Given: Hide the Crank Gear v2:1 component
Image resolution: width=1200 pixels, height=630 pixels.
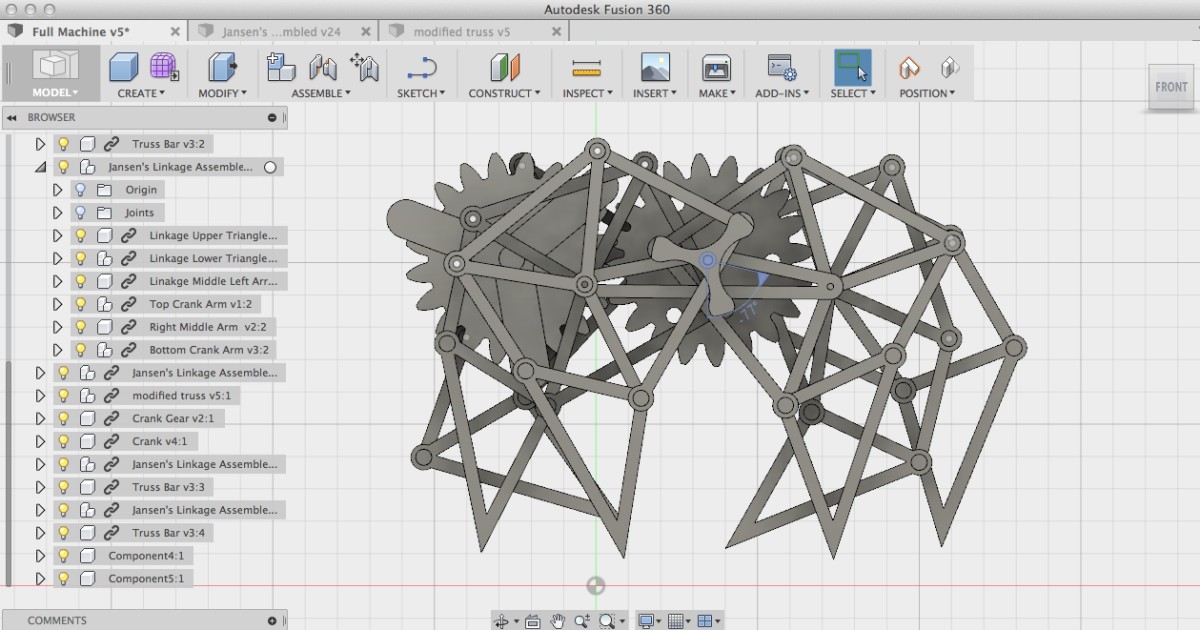Looking at the screenshot, I should 63,418.
